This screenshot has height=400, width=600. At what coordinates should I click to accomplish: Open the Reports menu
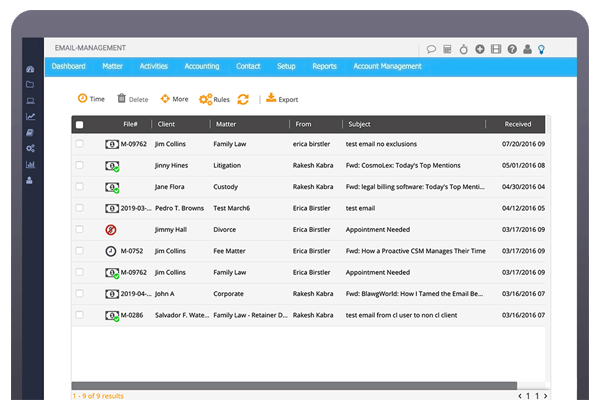[x=324, y=66]
